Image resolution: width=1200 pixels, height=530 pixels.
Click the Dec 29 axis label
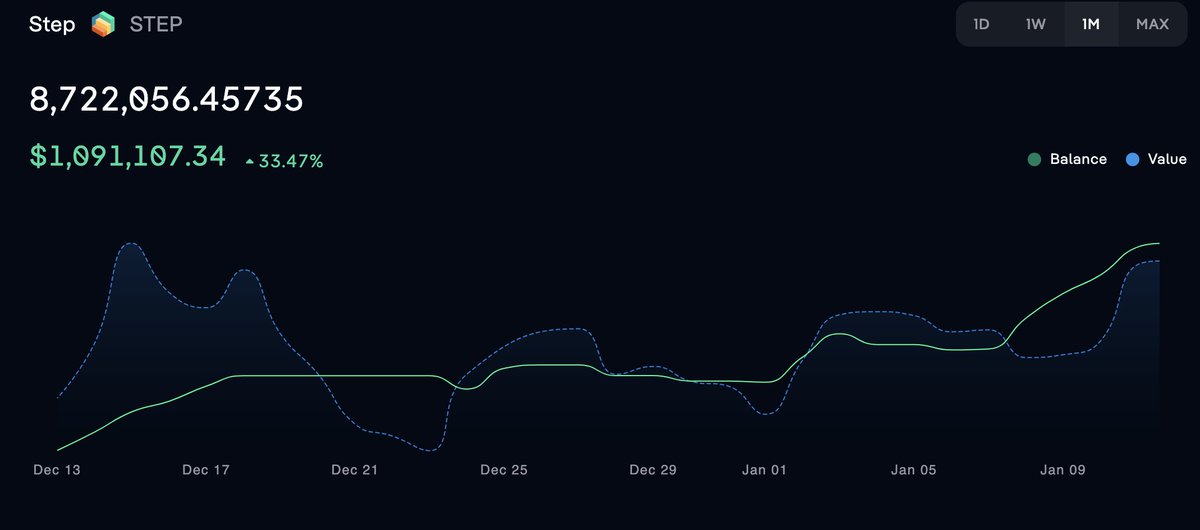coord(653,470)
